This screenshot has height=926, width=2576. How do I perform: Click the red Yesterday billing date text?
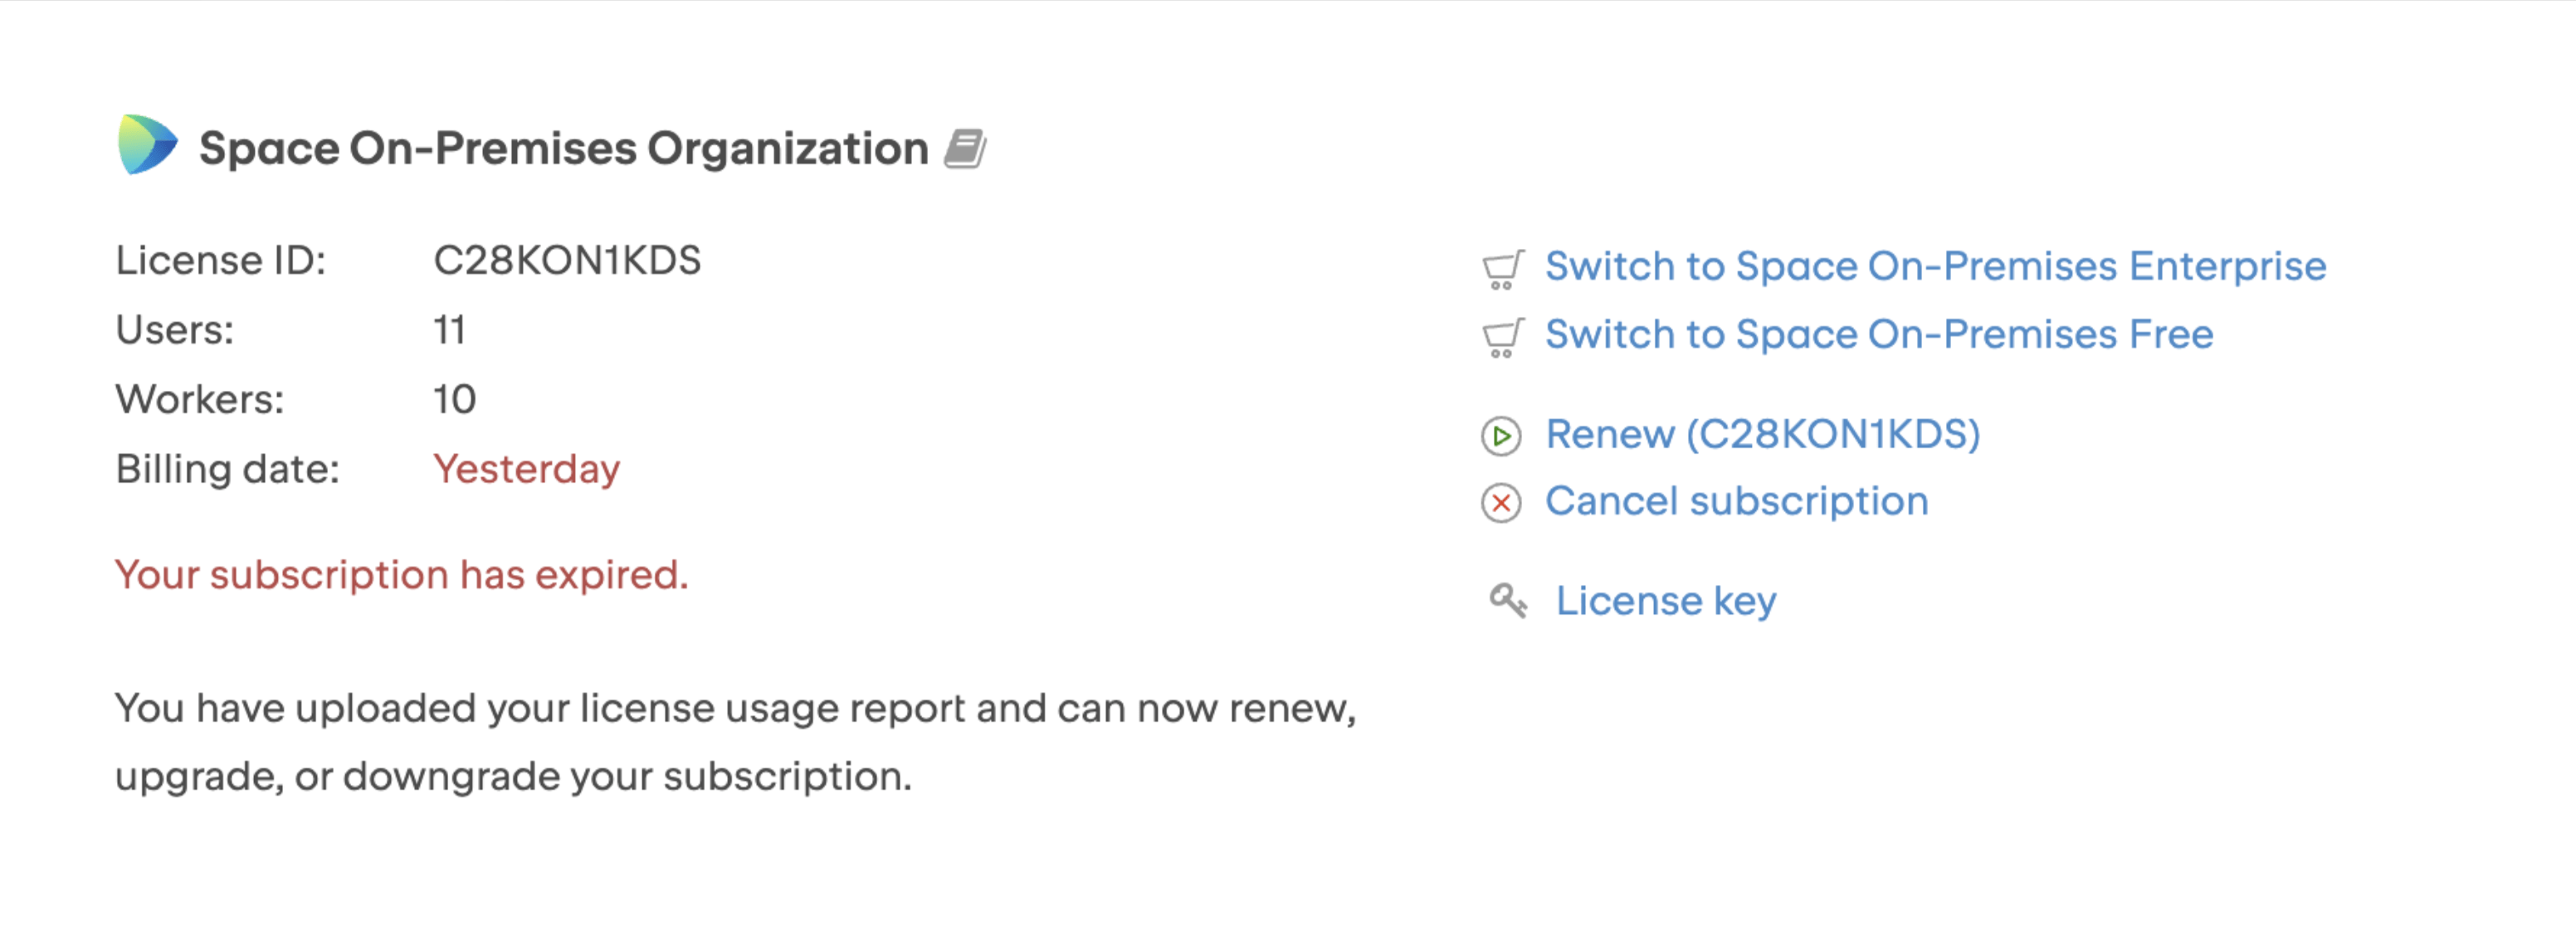526,468
